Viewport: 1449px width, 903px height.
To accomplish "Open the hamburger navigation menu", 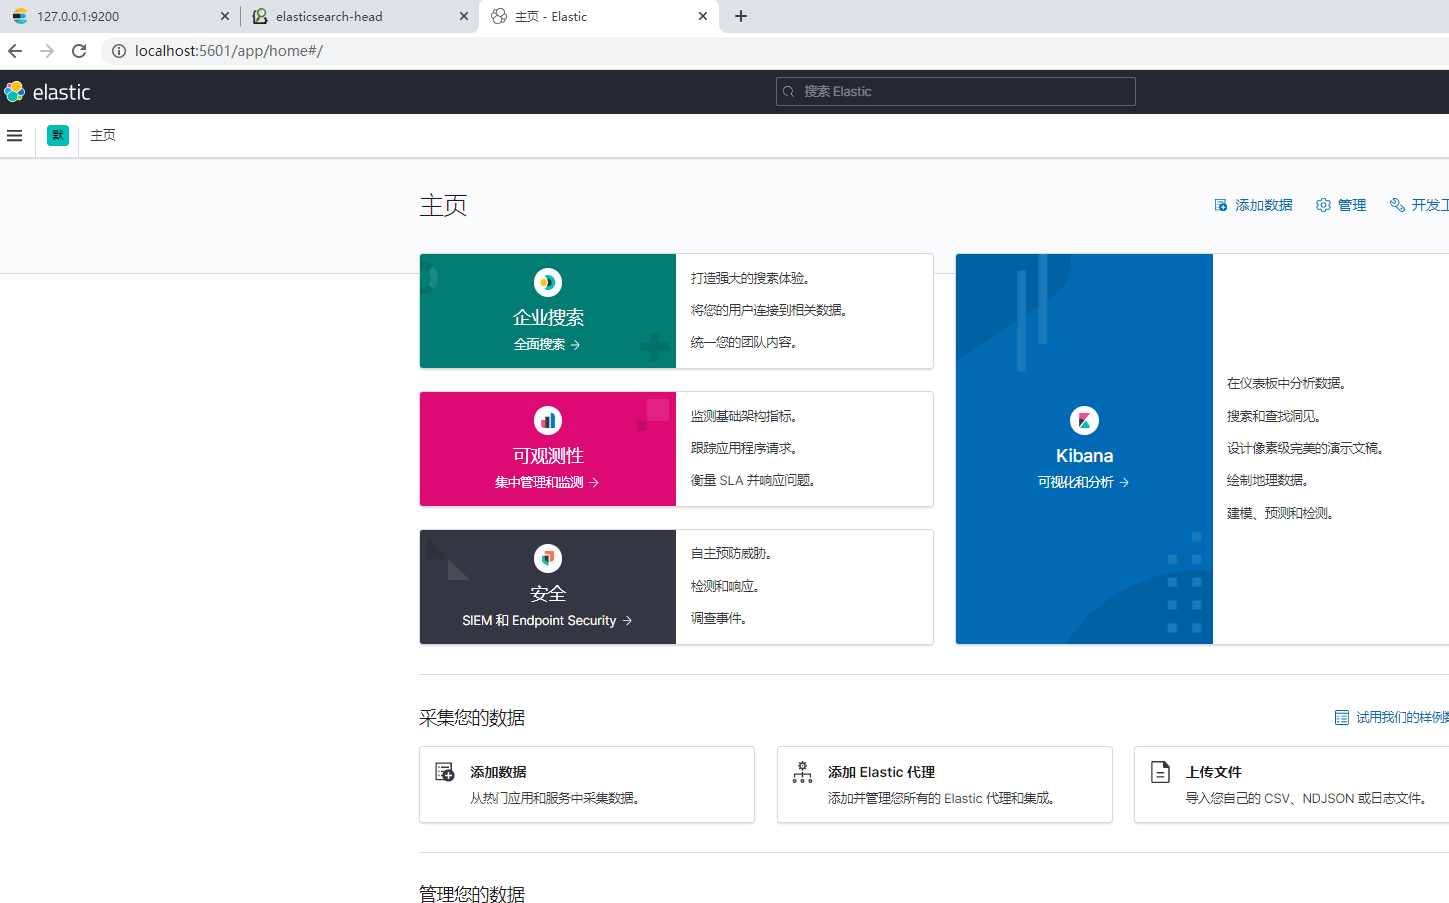I will click(14, 135).
